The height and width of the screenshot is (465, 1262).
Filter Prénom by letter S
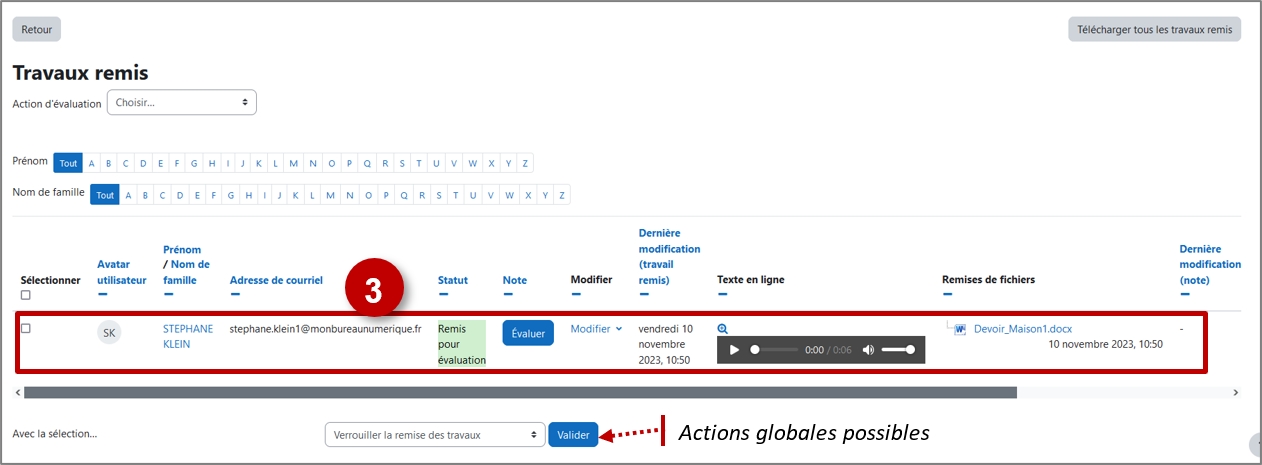coord(402,163)
